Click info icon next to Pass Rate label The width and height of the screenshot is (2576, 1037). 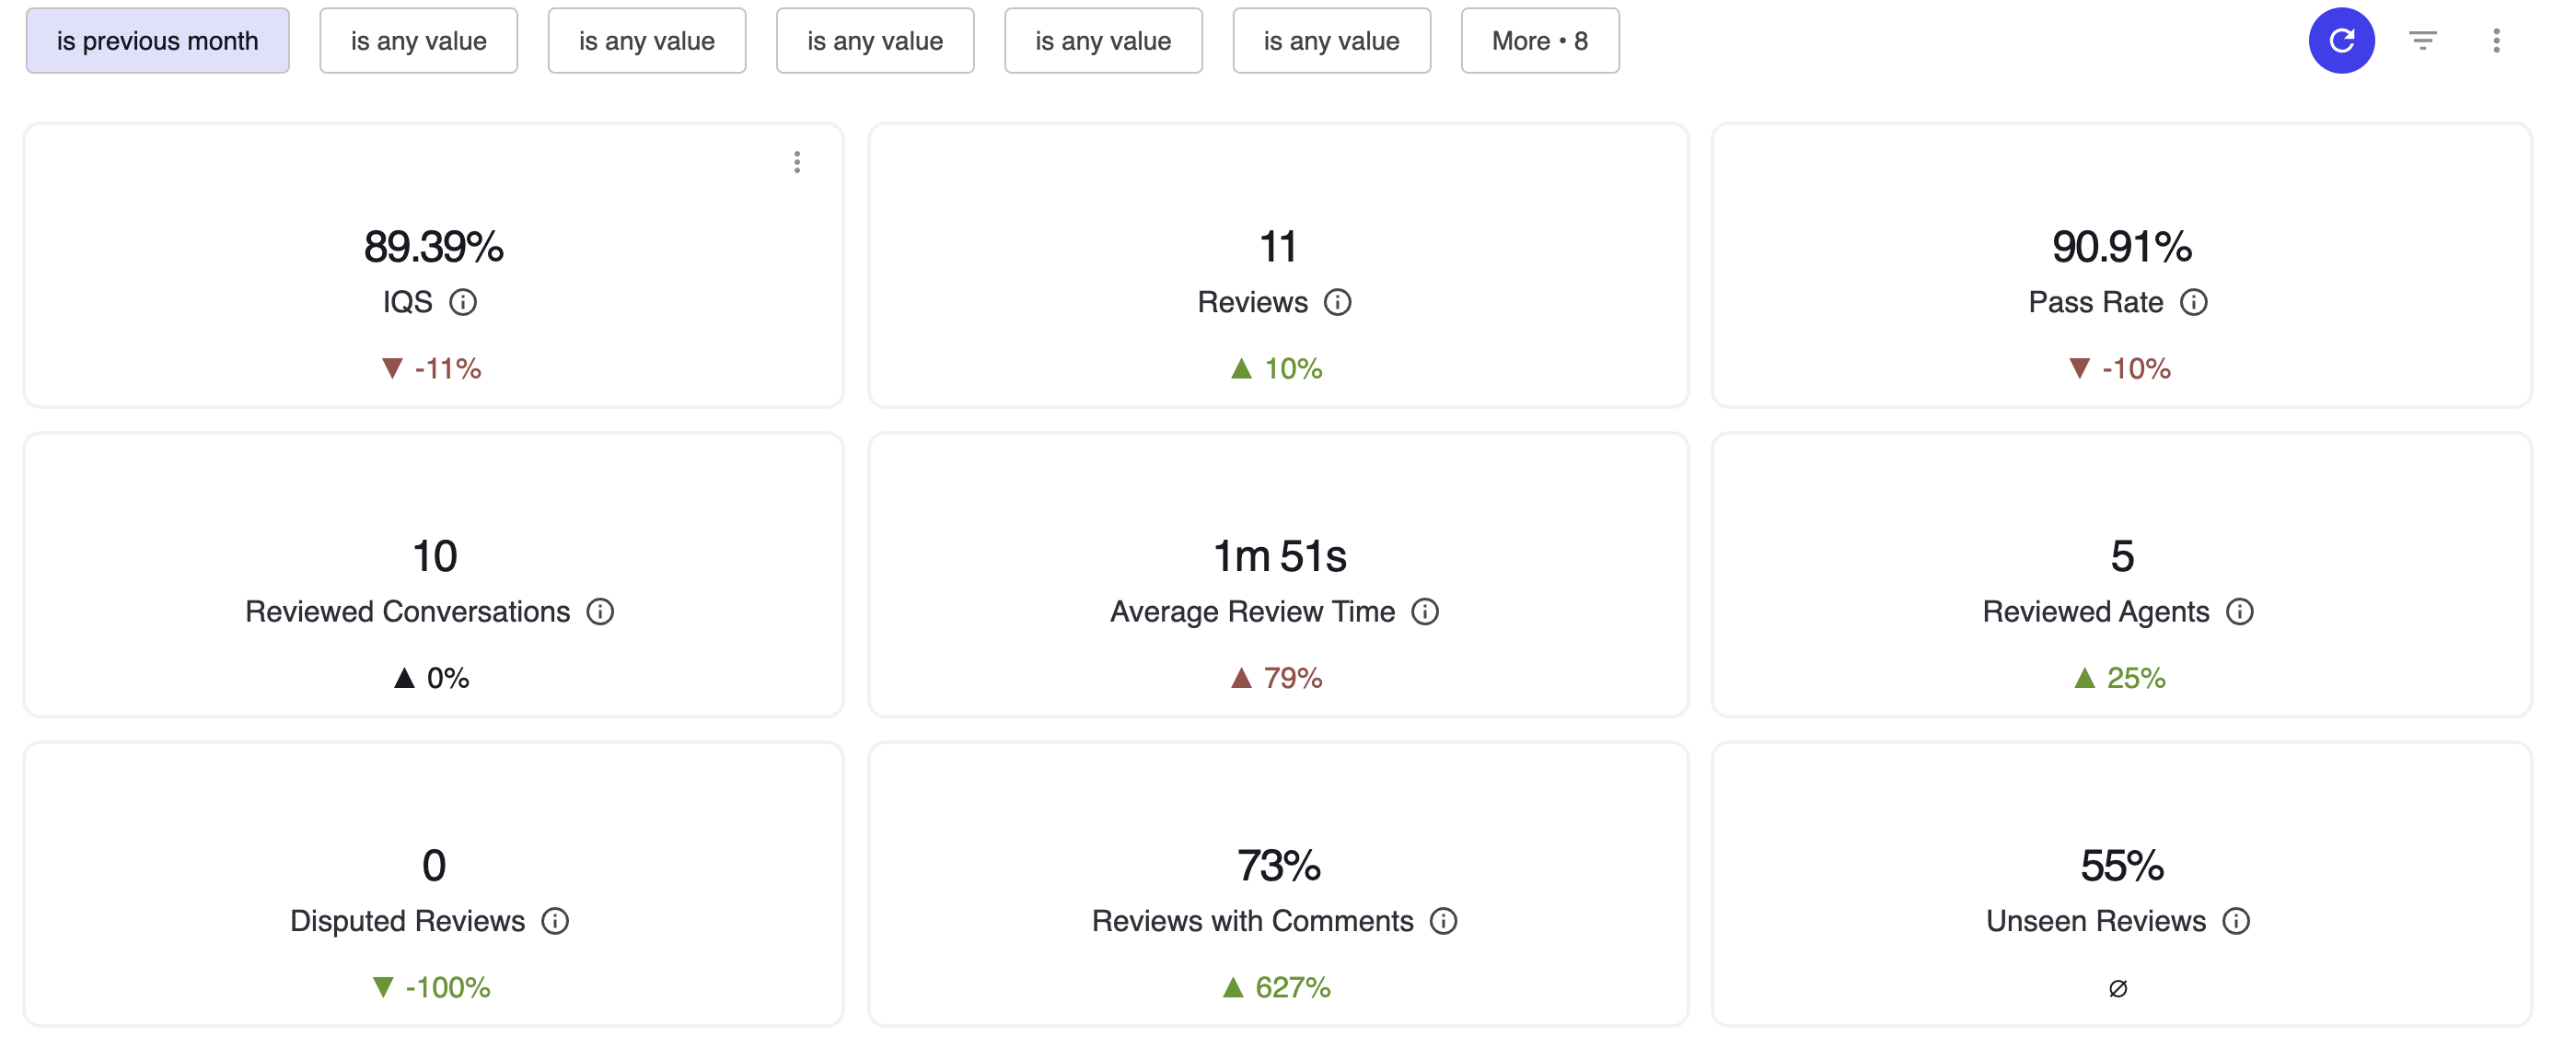pyautogui.click(x=2197, y=302)
